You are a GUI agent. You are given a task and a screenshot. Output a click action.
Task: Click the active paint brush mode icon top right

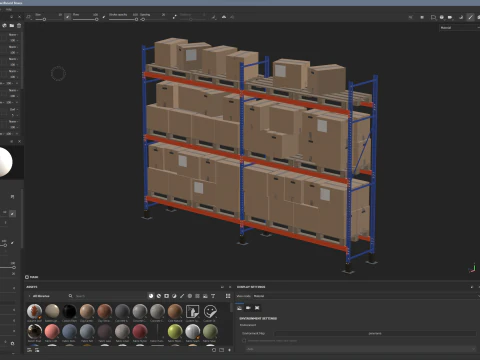pos(470,17)
